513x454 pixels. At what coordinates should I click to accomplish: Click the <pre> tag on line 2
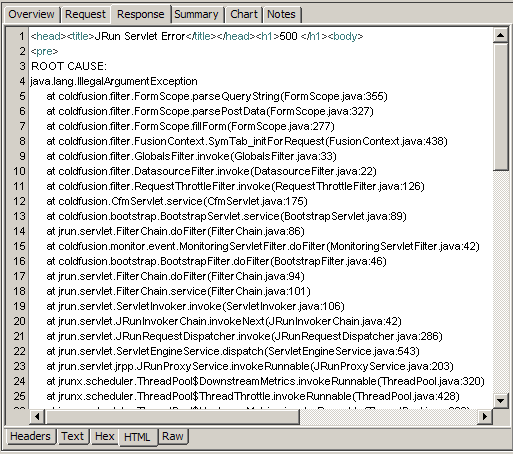(x=44, y=51)
